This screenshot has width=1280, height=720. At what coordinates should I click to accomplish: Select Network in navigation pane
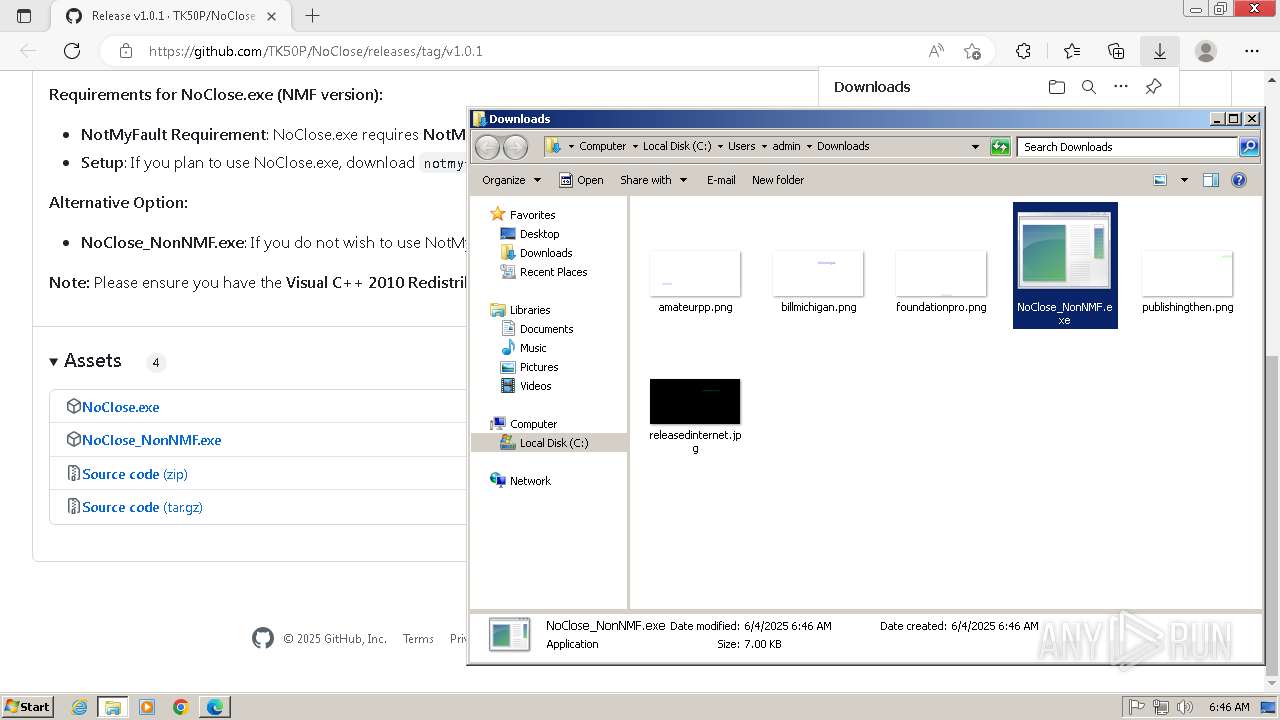(x=530, y=481)
